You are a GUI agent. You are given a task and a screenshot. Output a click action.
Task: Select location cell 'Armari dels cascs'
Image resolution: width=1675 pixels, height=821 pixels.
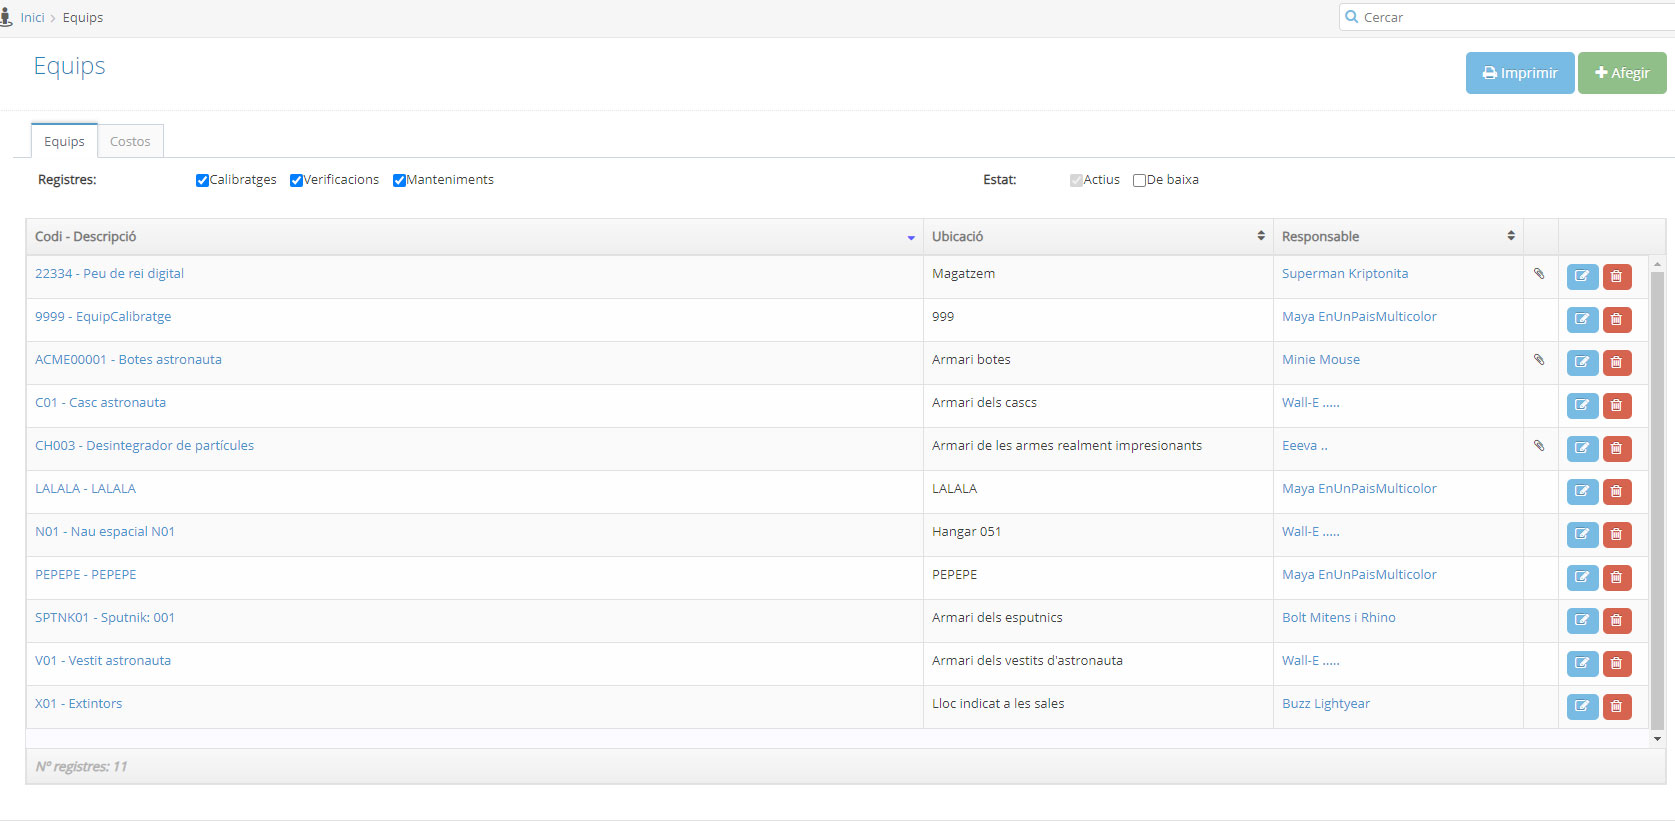984,402
